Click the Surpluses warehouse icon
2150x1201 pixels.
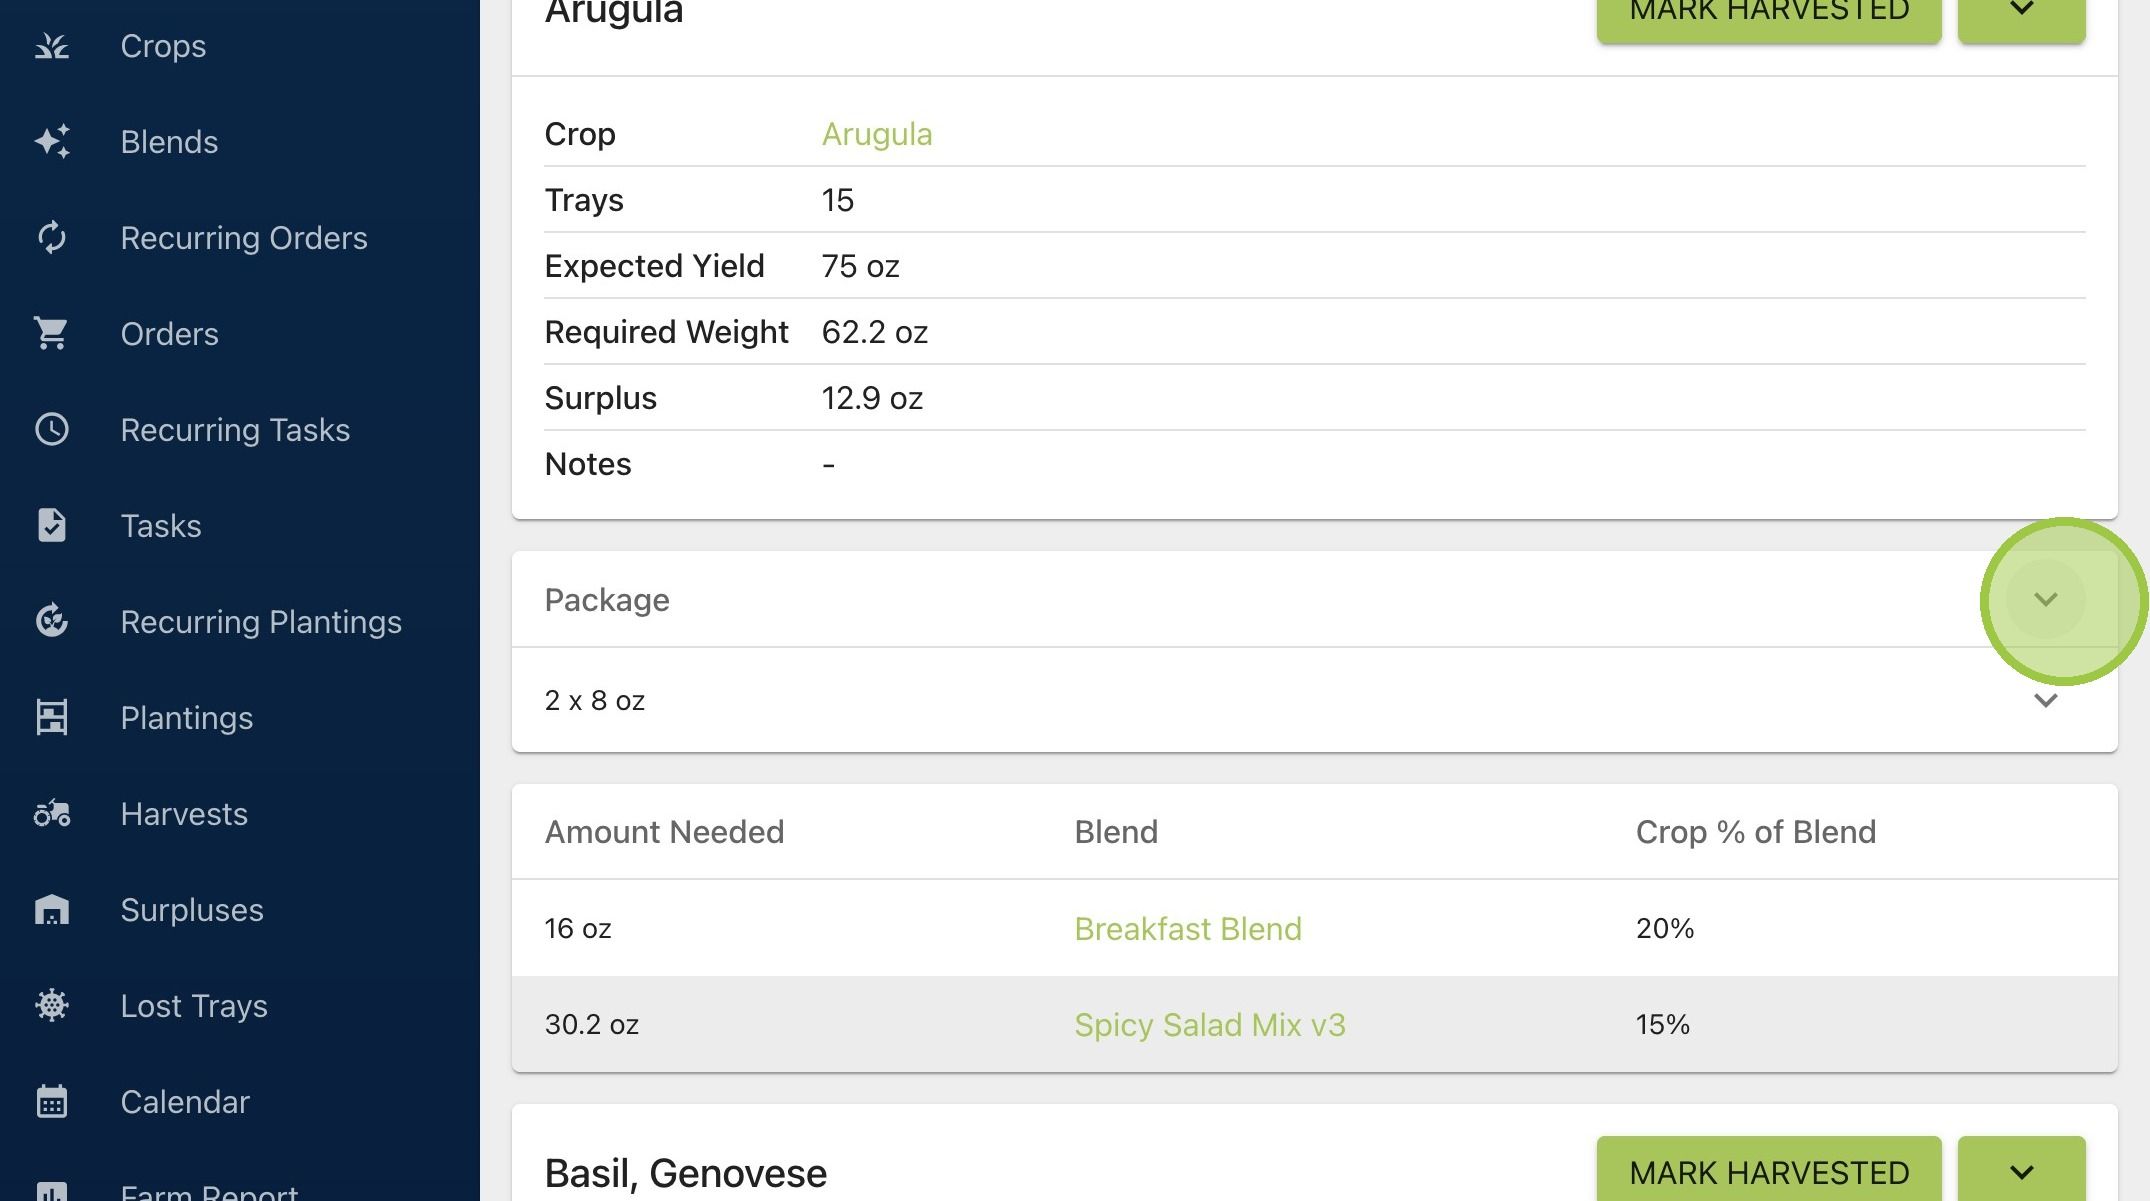[x=52, y=910]
